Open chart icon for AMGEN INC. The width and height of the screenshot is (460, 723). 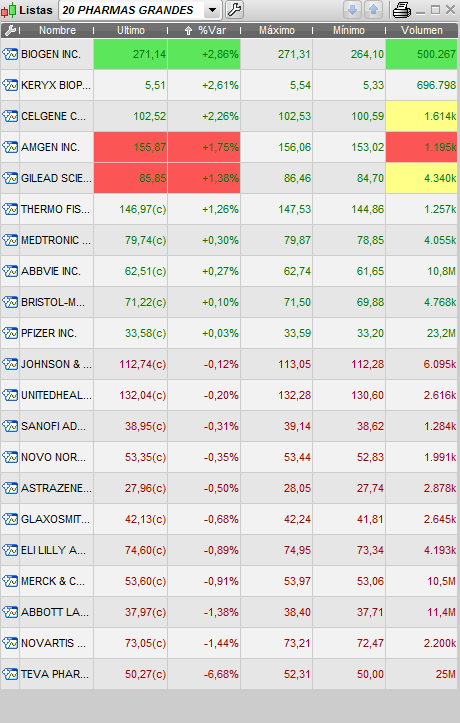(10, 147)
